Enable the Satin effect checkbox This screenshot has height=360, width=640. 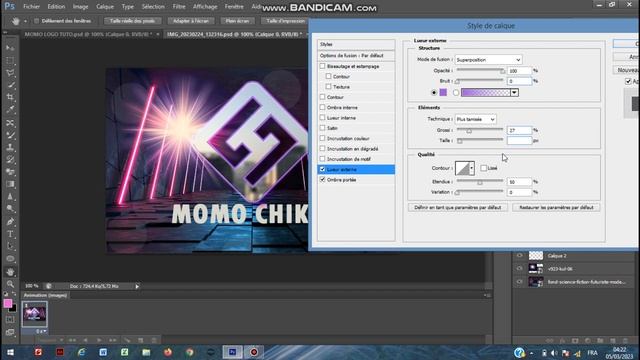[x=322, y=128]
